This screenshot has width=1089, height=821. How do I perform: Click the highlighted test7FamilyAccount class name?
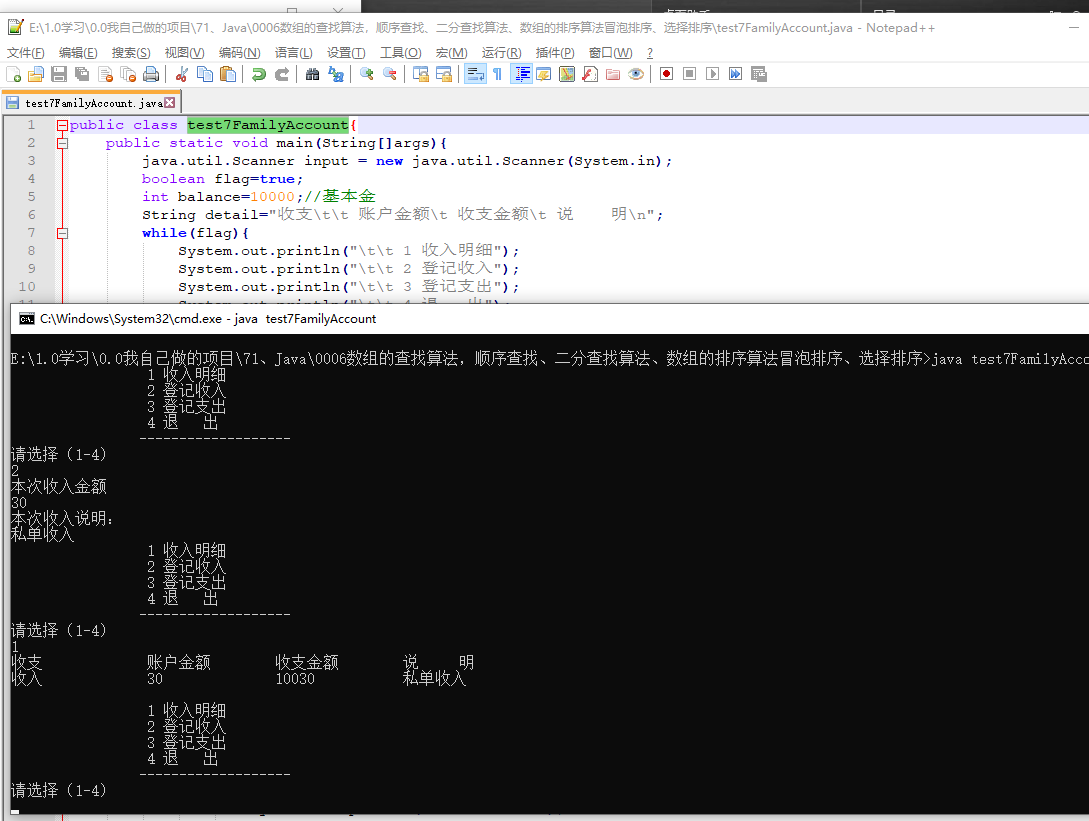[x=268, y=125]
